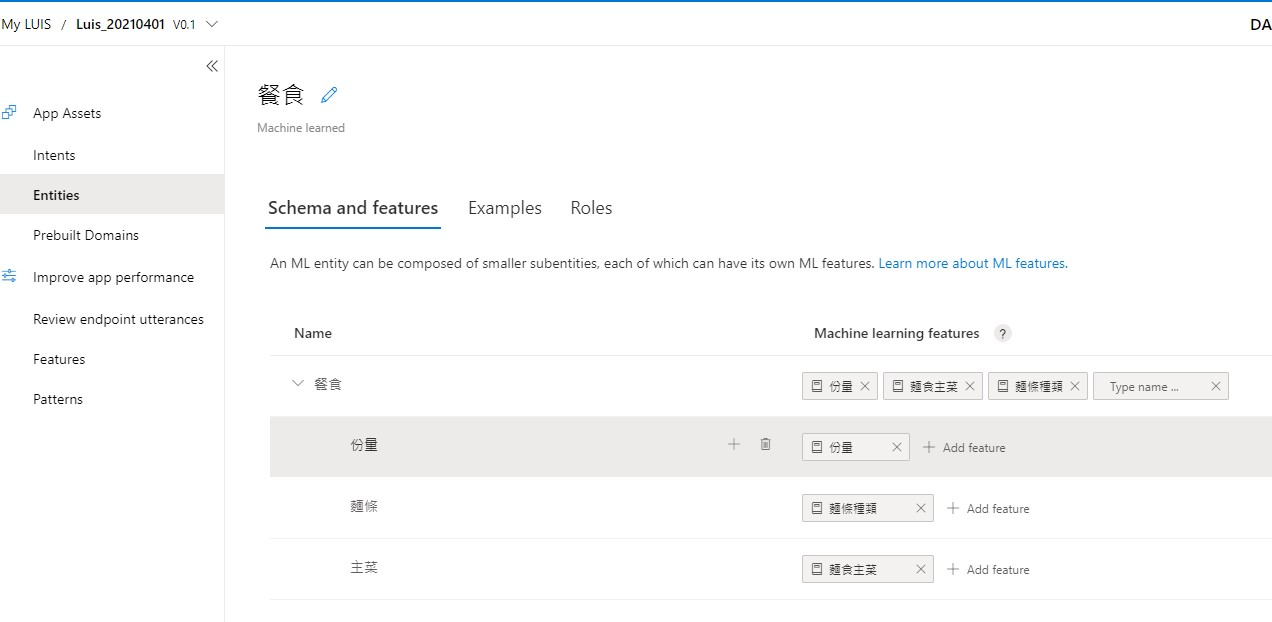Click the App Assets sidebar icon
This screenshot has width=1272, height=622.
pyautogui.click(x=9, y=113)
